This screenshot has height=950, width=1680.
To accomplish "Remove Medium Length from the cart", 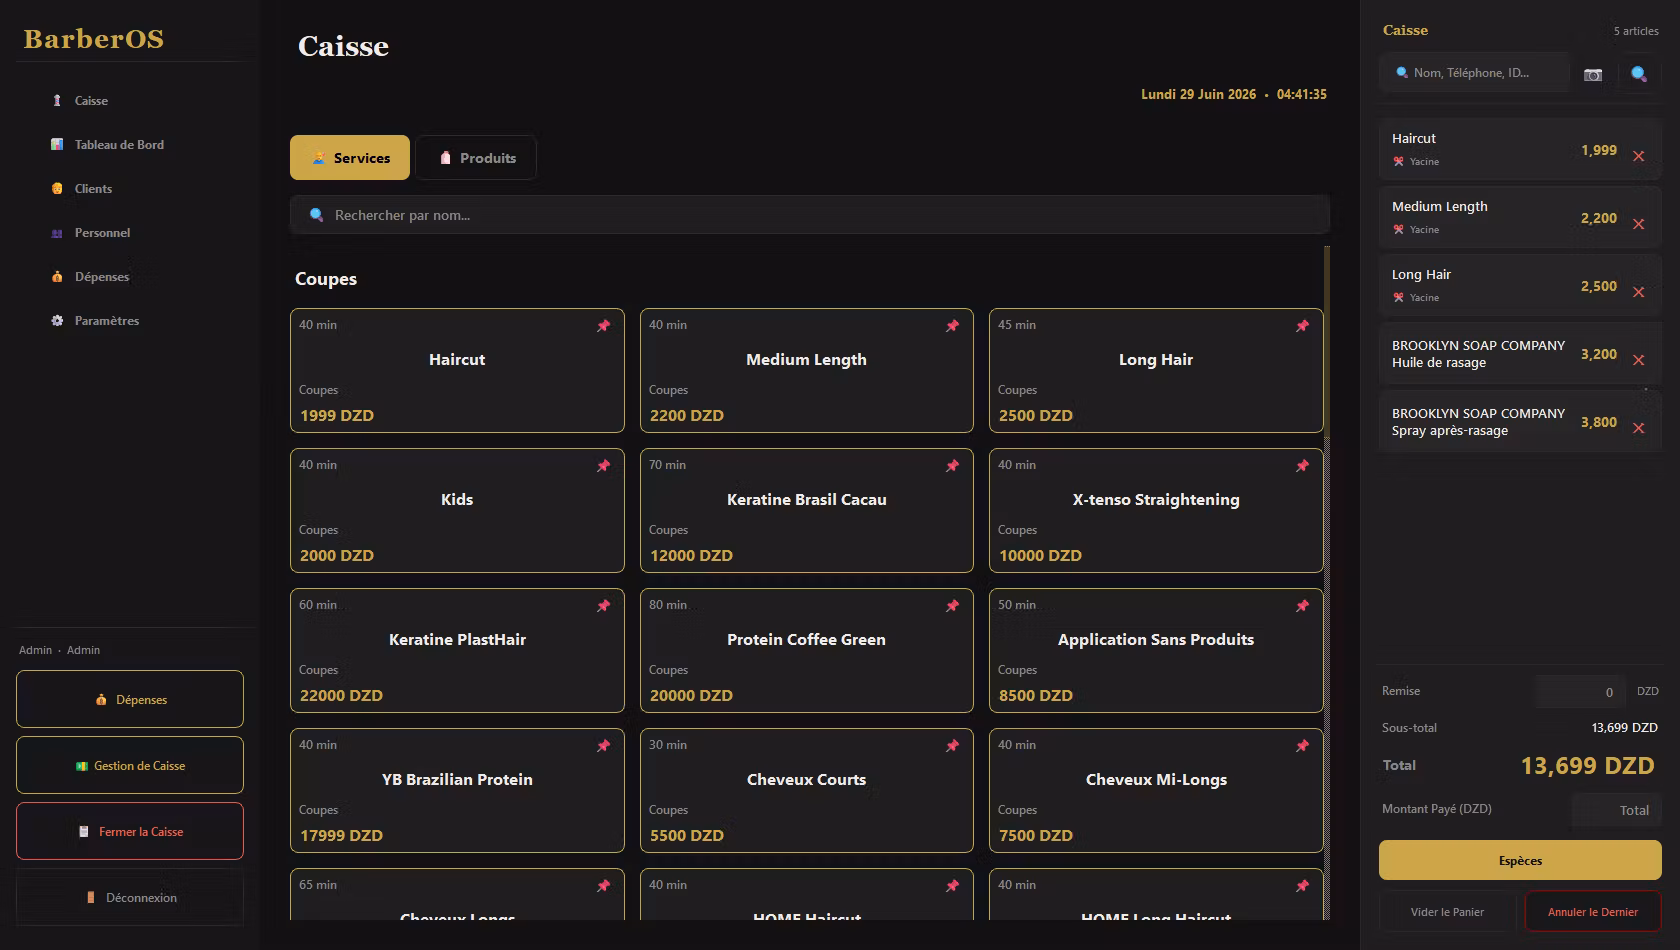I will coord(1638,224).
